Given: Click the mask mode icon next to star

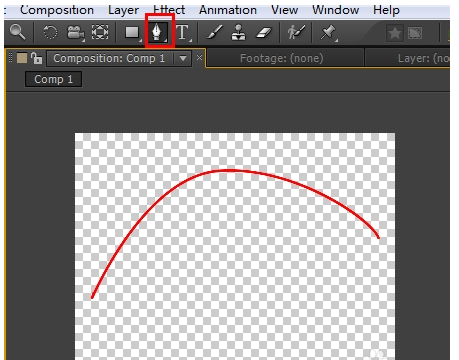Looking at the screenshot, I should tap(415, 33).
